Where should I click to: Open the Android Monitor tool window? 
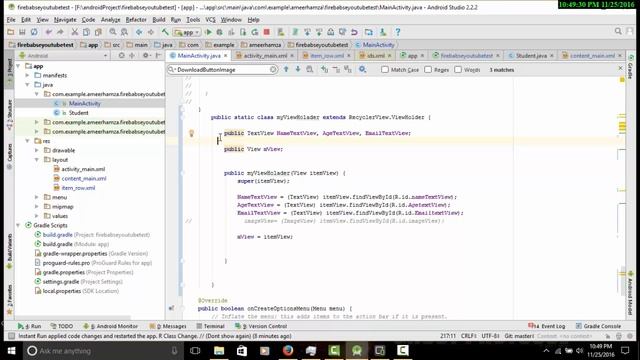(110, 326)
